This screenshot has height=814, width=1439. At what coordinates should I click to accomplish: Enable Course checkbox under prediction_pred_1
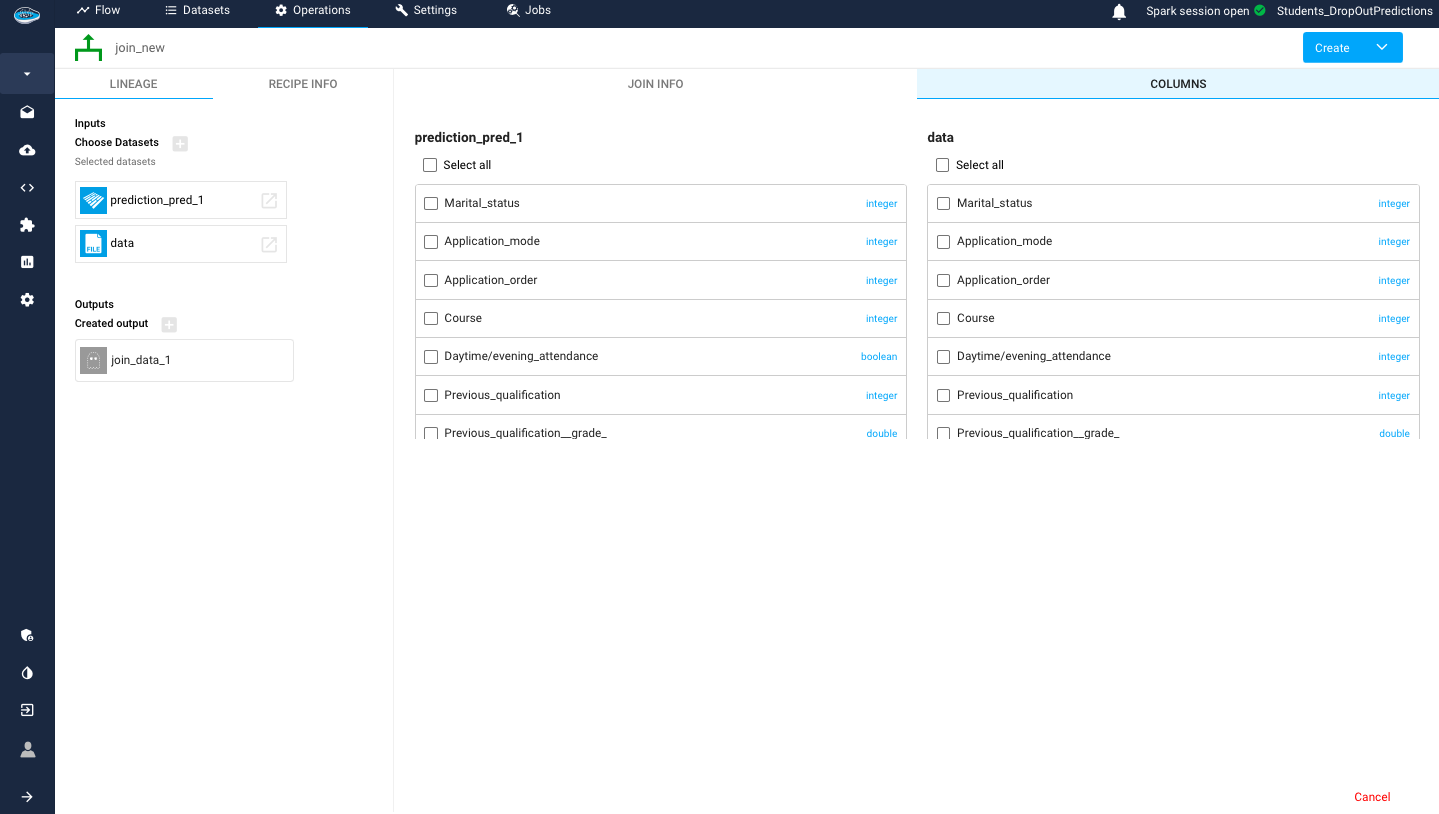tap(431, 318)
